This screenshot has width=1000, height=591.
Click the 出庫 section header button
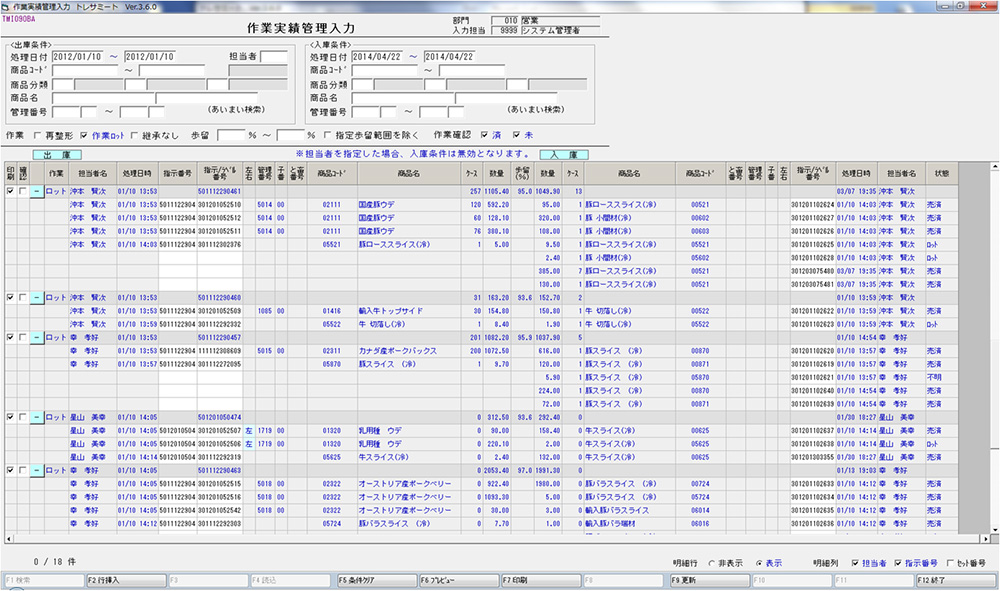57,155
